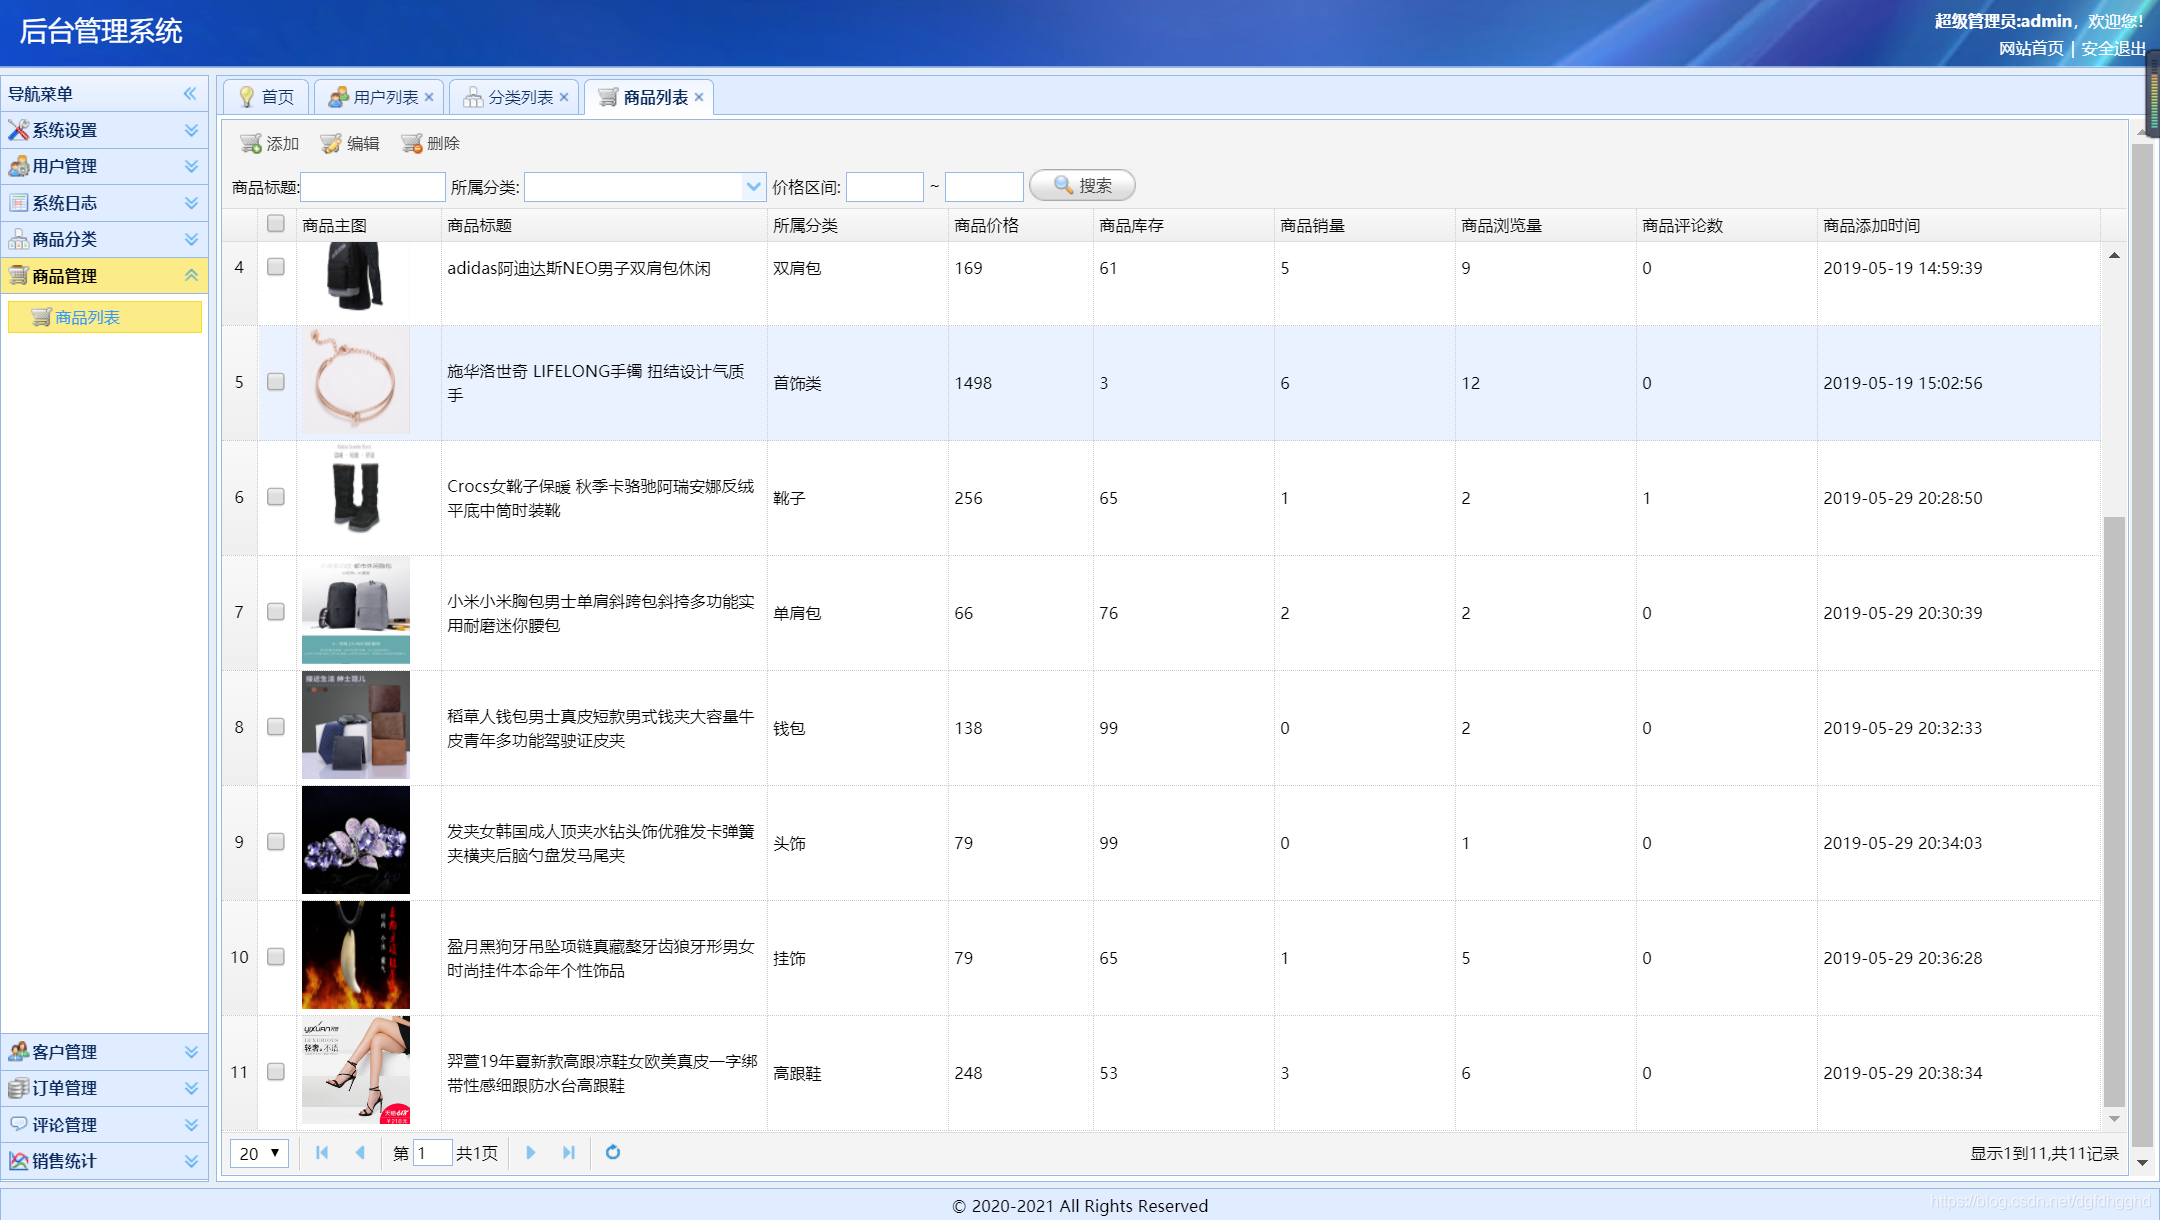Expand the 订单管理 accordion section
This screenshot has height=1220, width=2160.
[x=191, y=1088]
